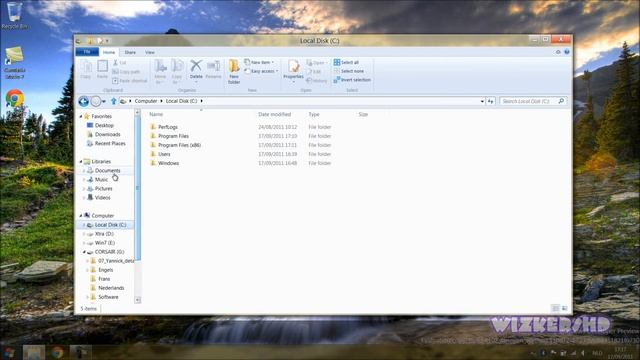Click the search magnifier icon
Viewport: 640px width, 360px height.
[561, 101]
